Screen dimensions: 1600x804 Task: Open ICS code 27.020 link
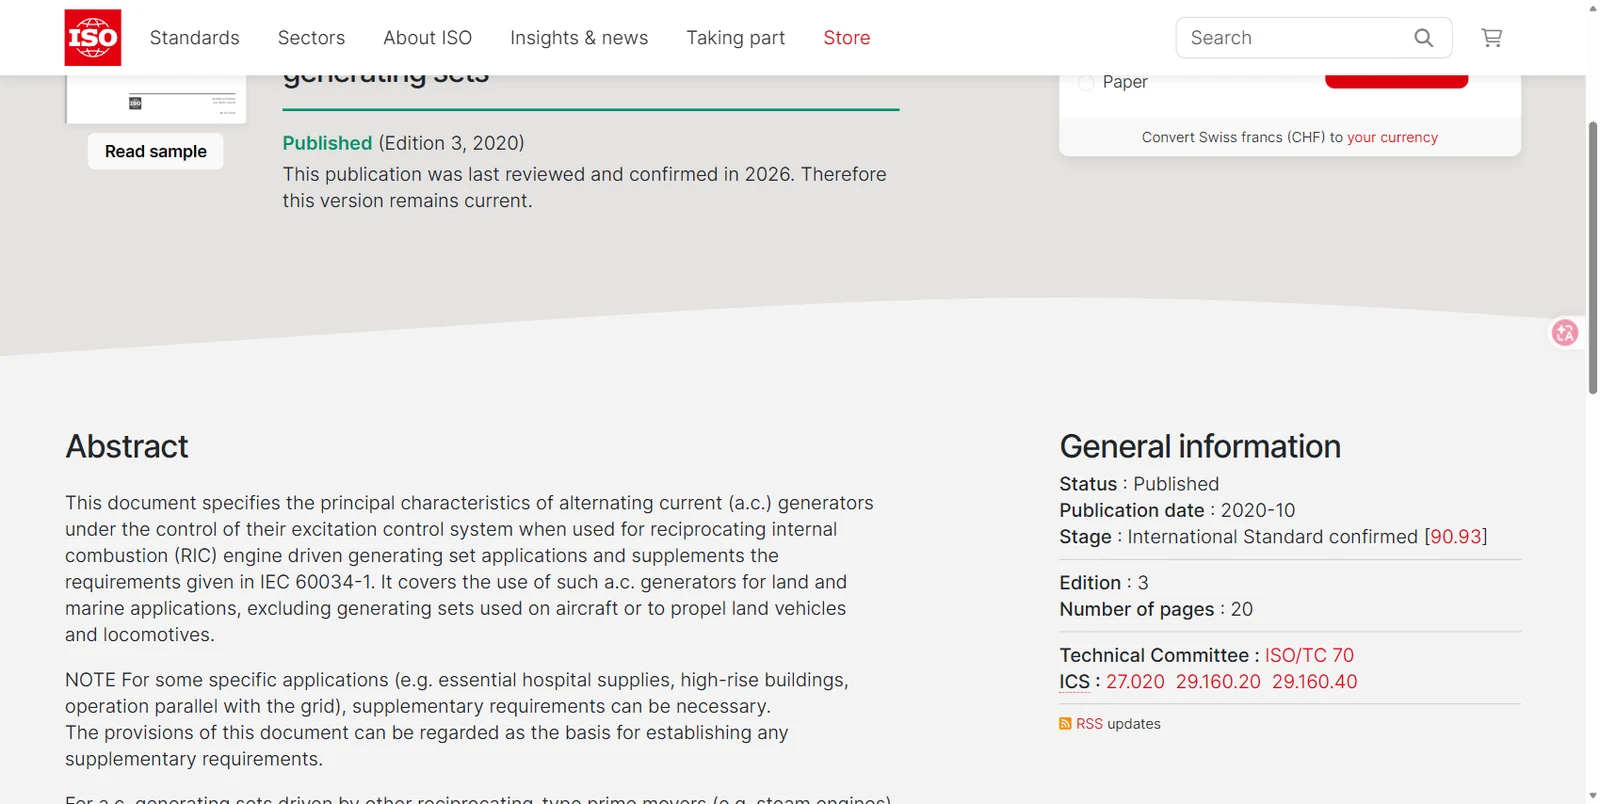(1135, 682)
